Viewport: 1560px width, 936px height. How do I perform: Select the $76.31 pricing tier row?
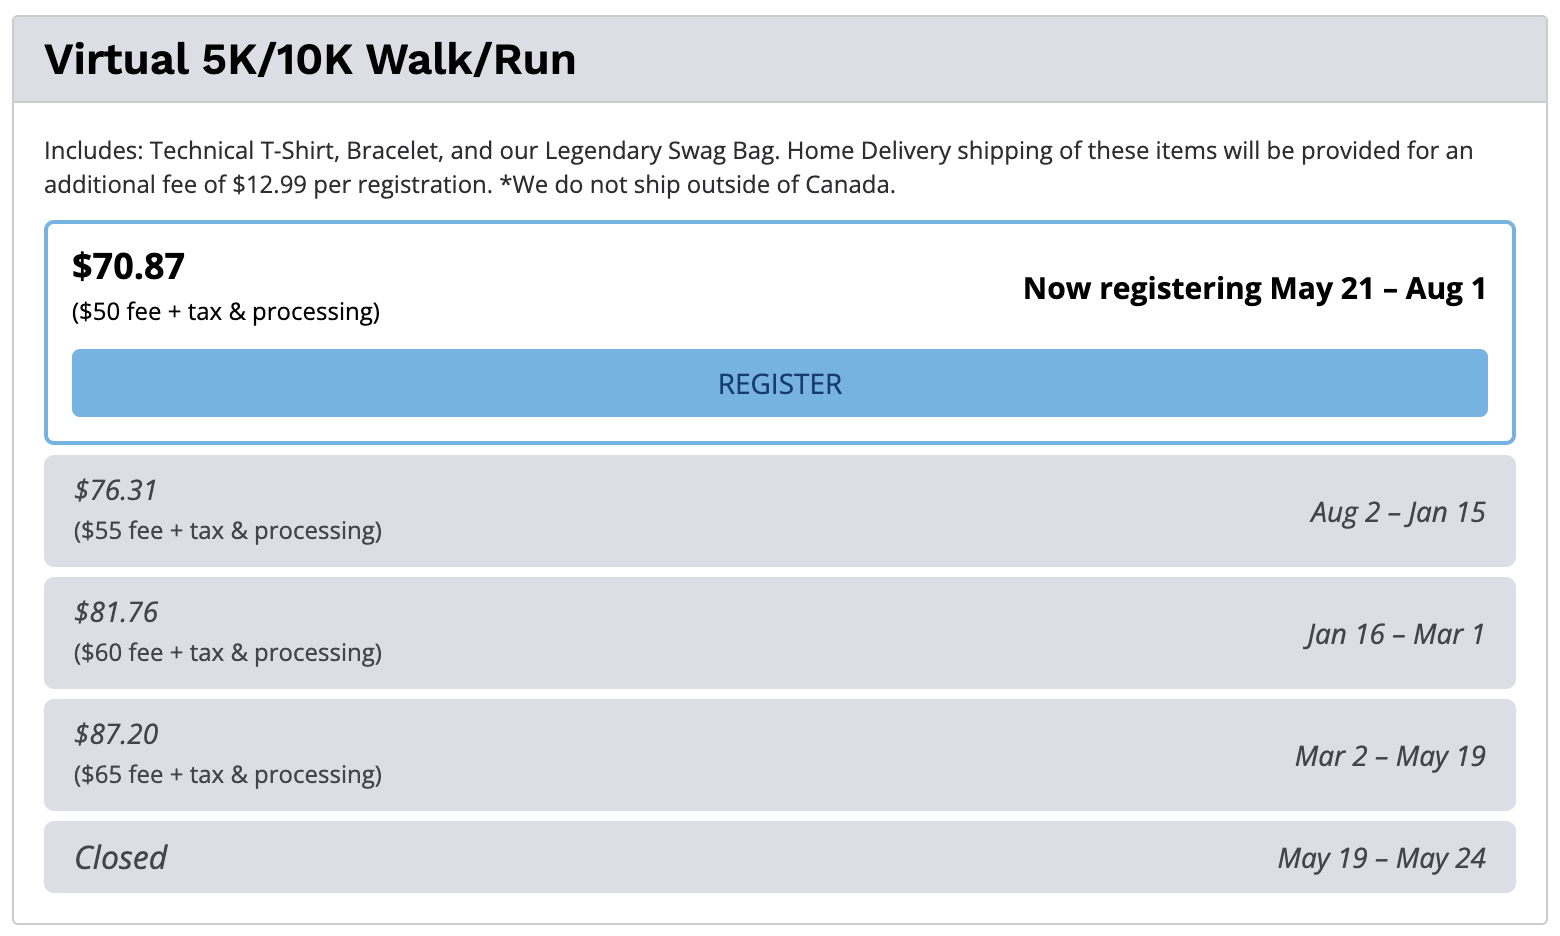point(779,511)
